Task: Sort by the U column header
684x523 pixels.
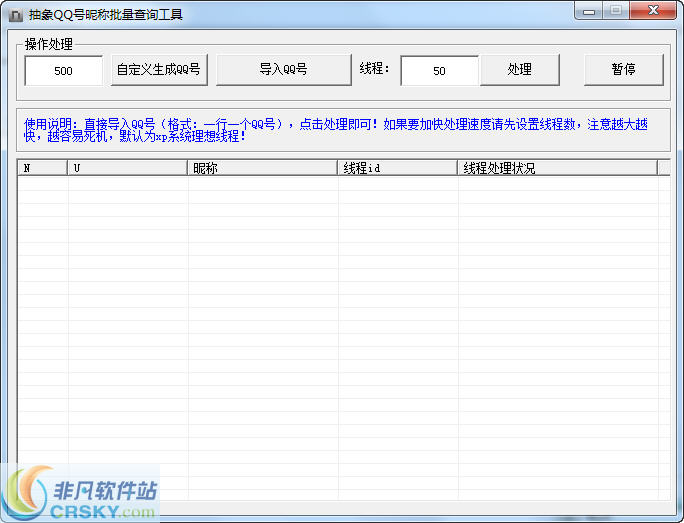Action: pos(127,168)
